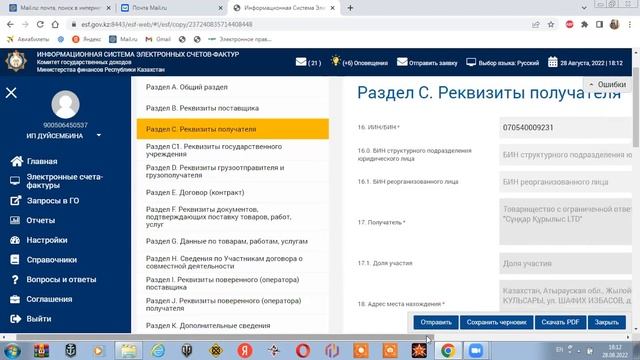Click Сохранить черновик button
The image size is (640, 360).
click(496, 322)
